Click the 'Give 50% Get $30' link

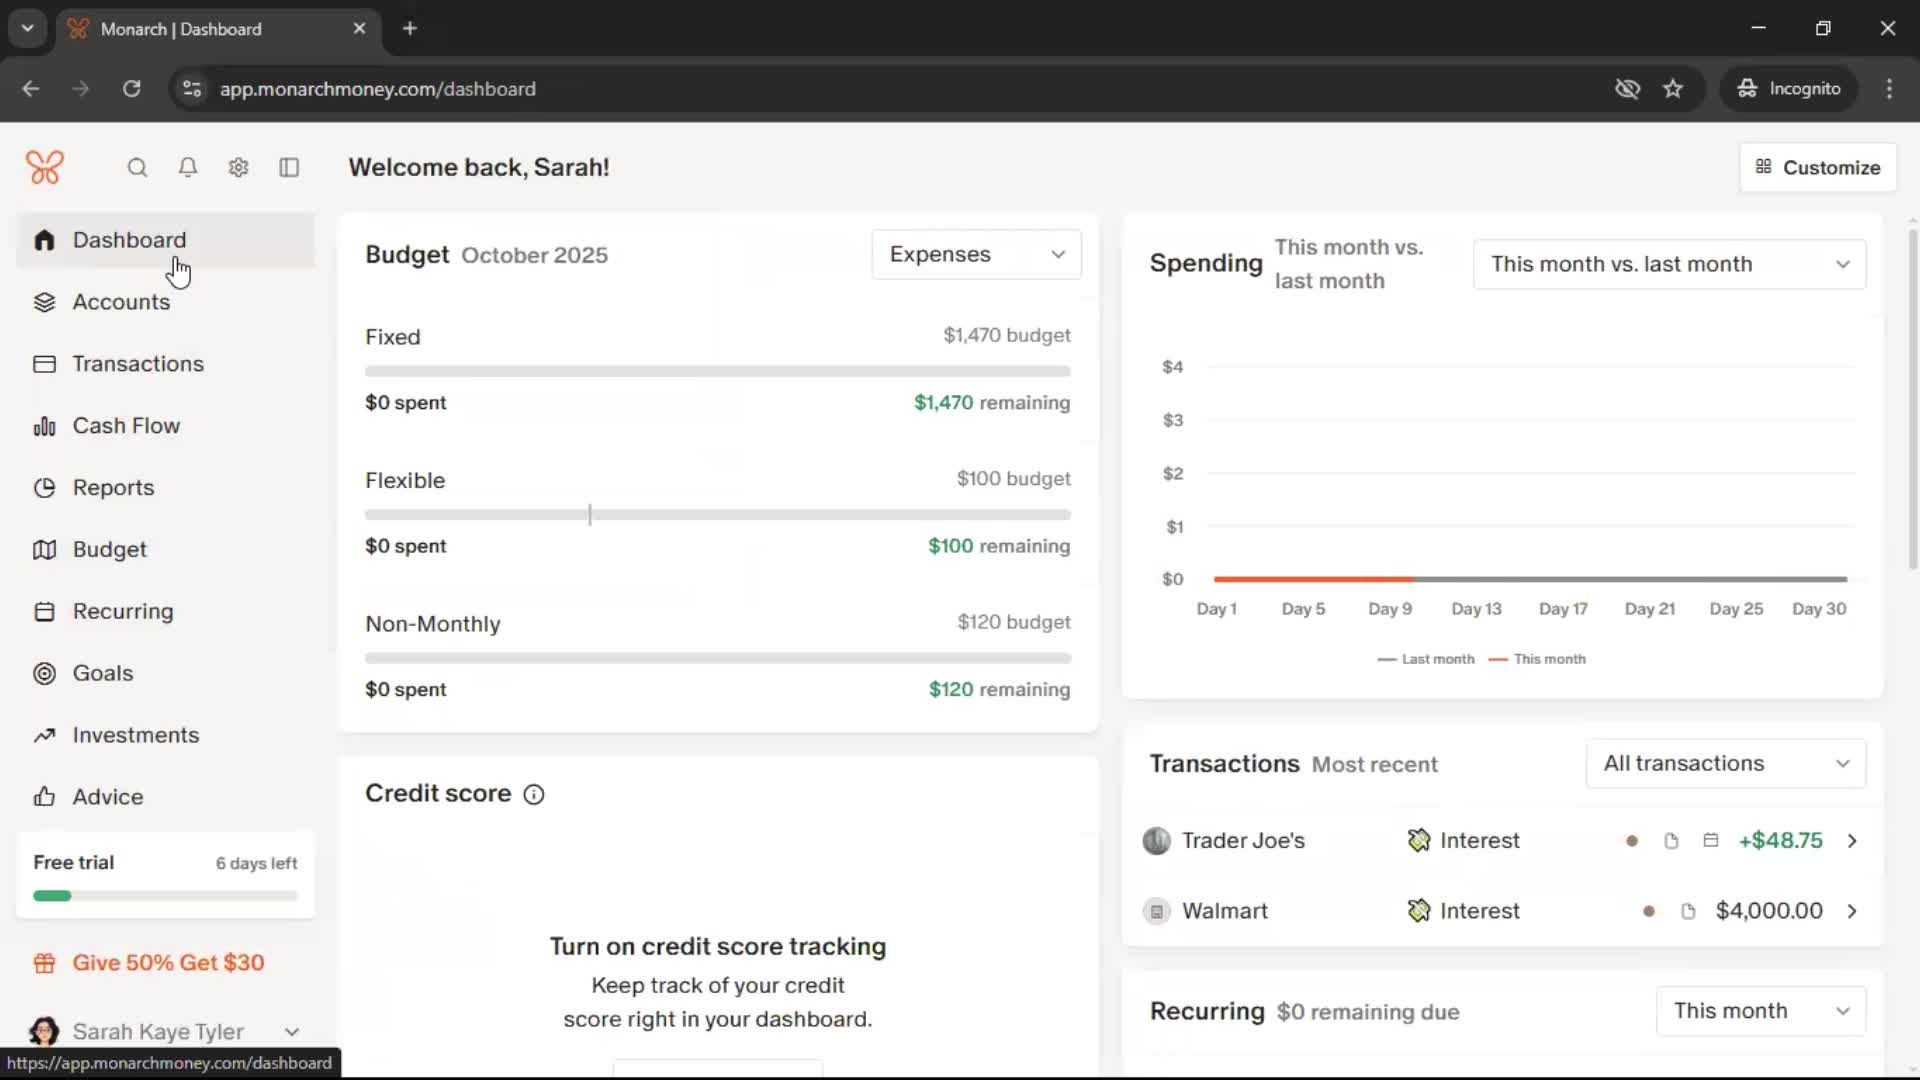pos(168,963)
